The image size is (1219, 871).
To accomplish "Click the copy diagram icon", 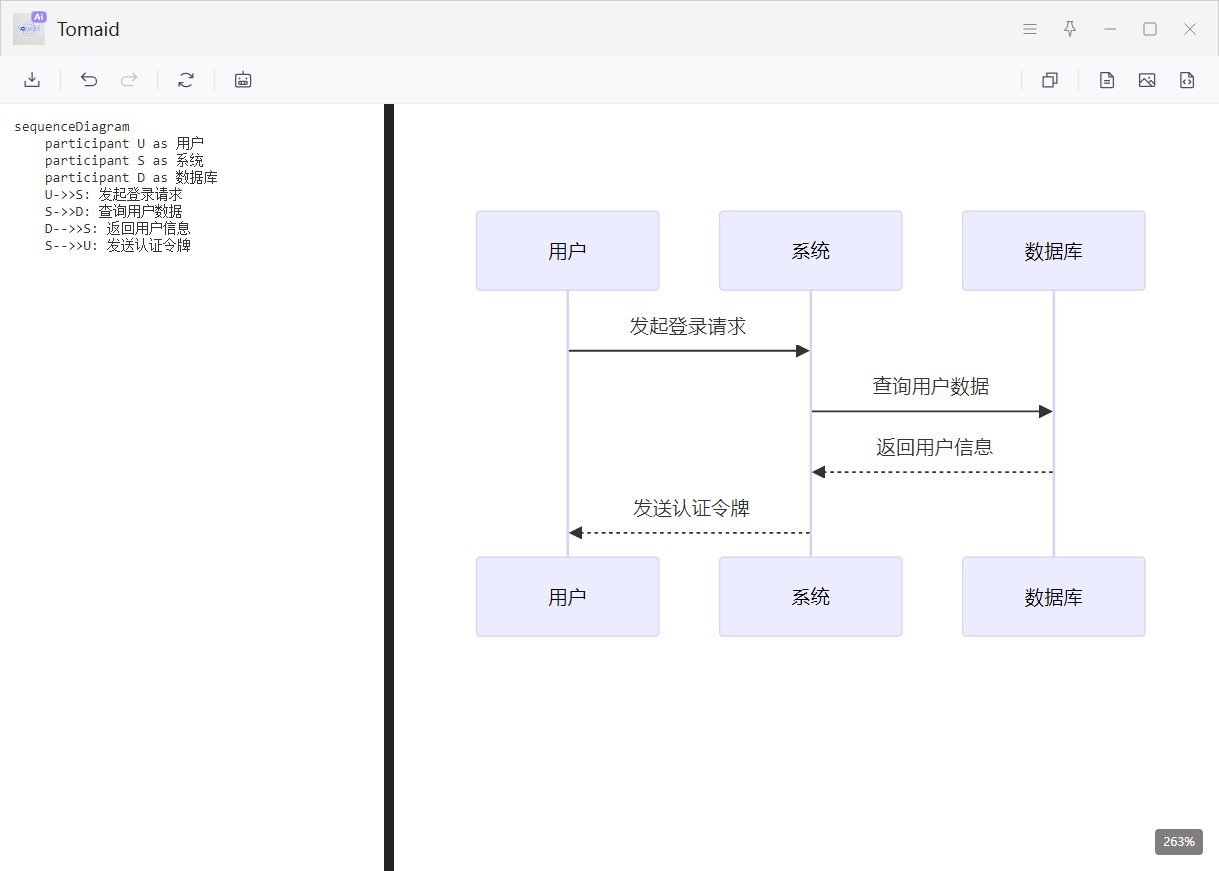I will coord(1050,80).
